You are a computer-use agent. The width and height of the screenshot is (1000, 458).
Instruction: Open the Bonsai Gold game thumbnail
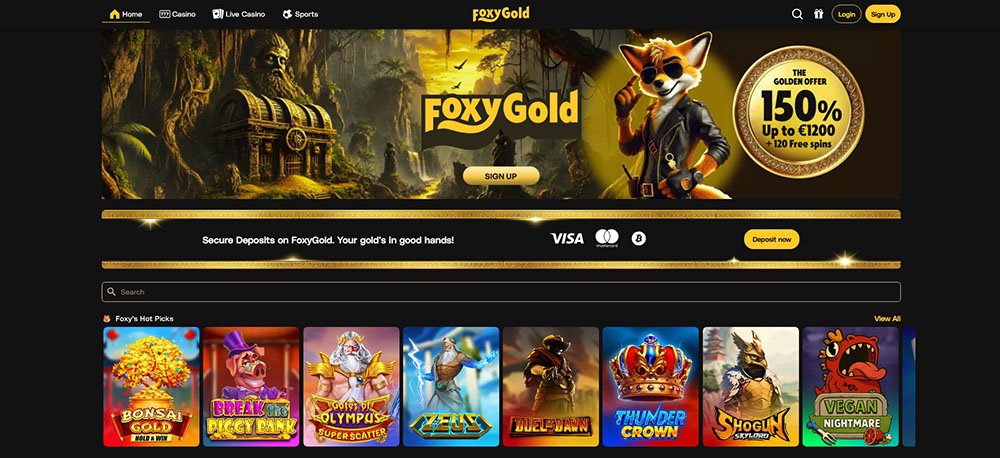point(151,387)
